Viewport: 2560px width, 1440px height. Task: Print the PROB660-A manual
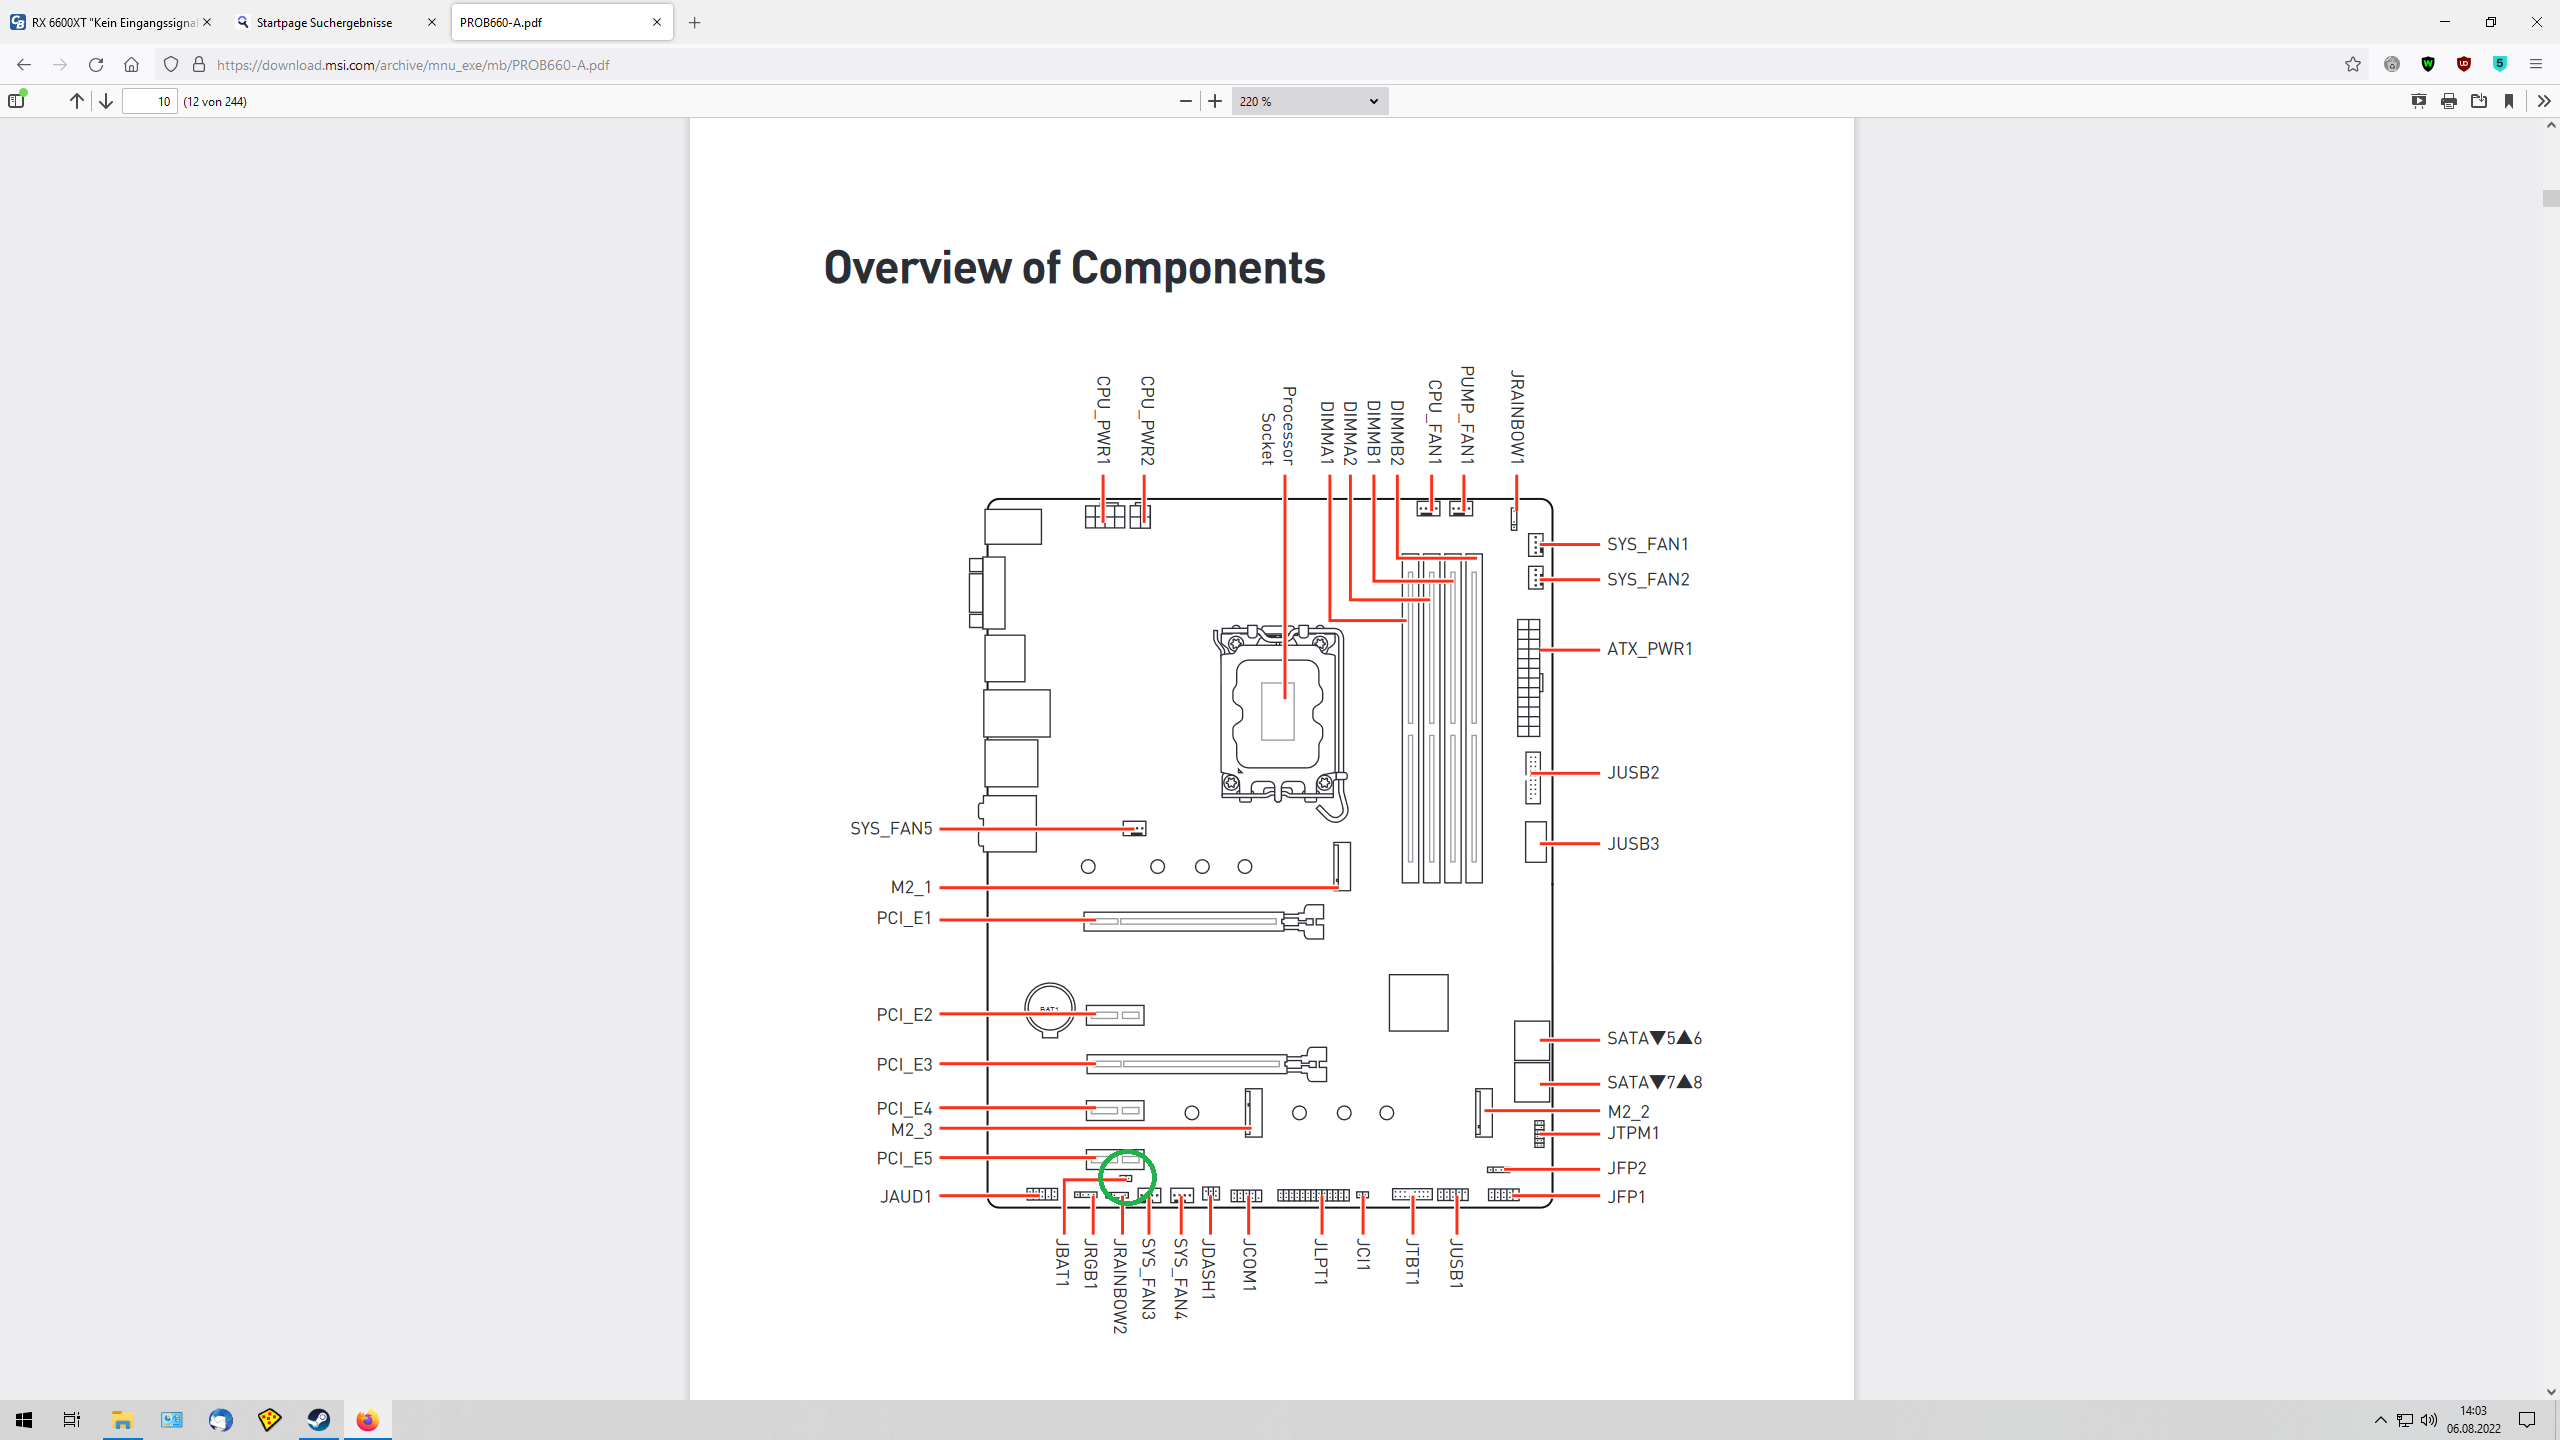tap(2449, 101)
